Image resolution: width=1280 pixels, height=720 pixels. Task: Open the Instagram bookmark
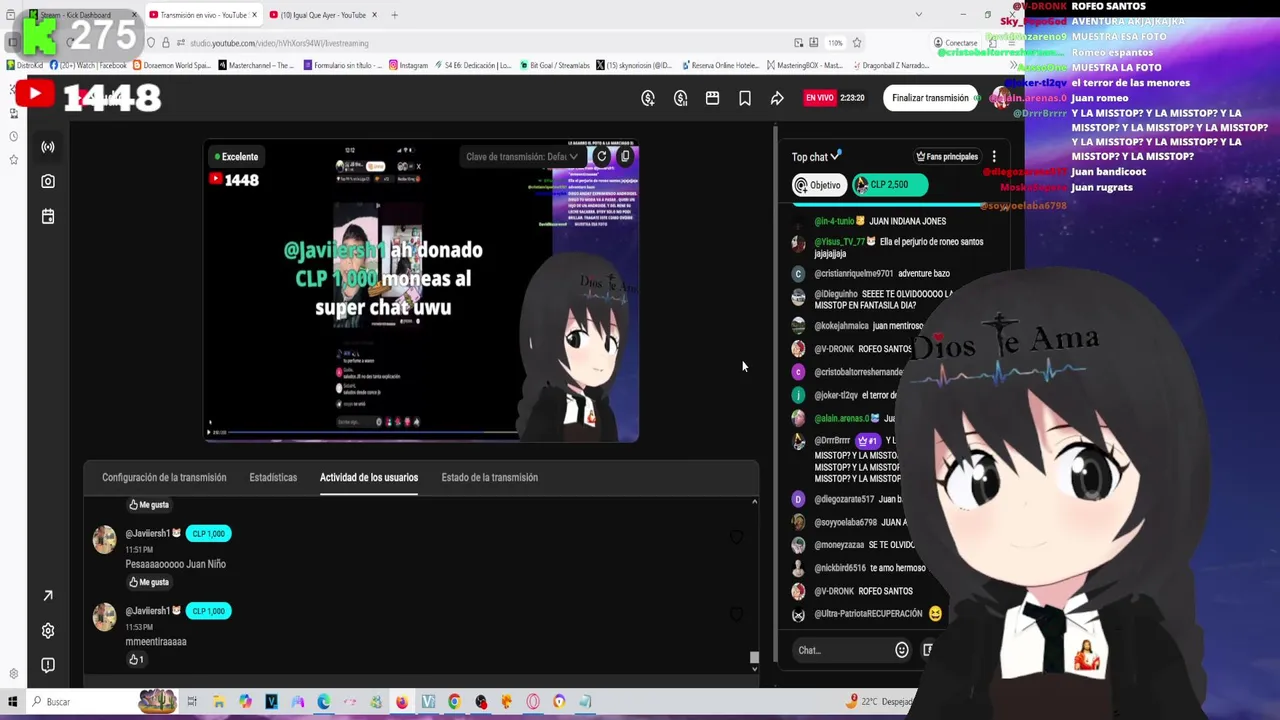(x=407, y=65)
